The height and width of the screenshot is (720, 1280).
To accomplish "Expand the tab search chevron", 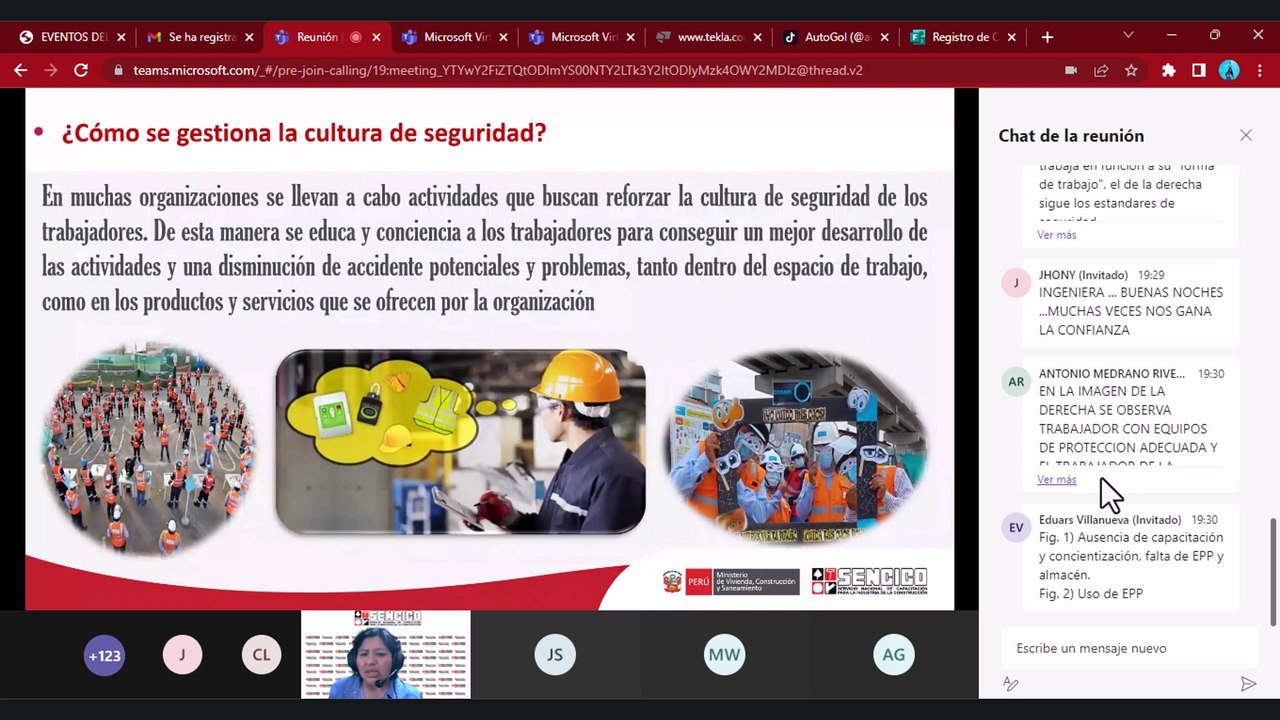I will 1128,35.
